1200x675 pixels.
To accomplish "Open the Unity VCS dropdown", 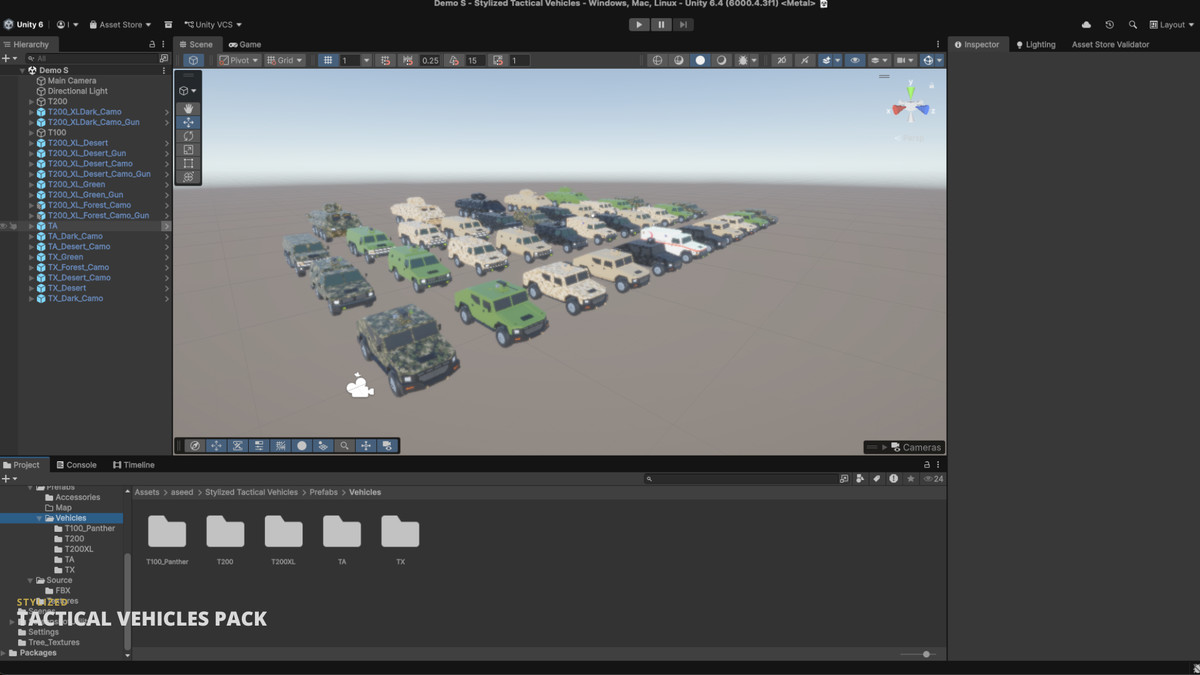I will click(x=214, y=24).
